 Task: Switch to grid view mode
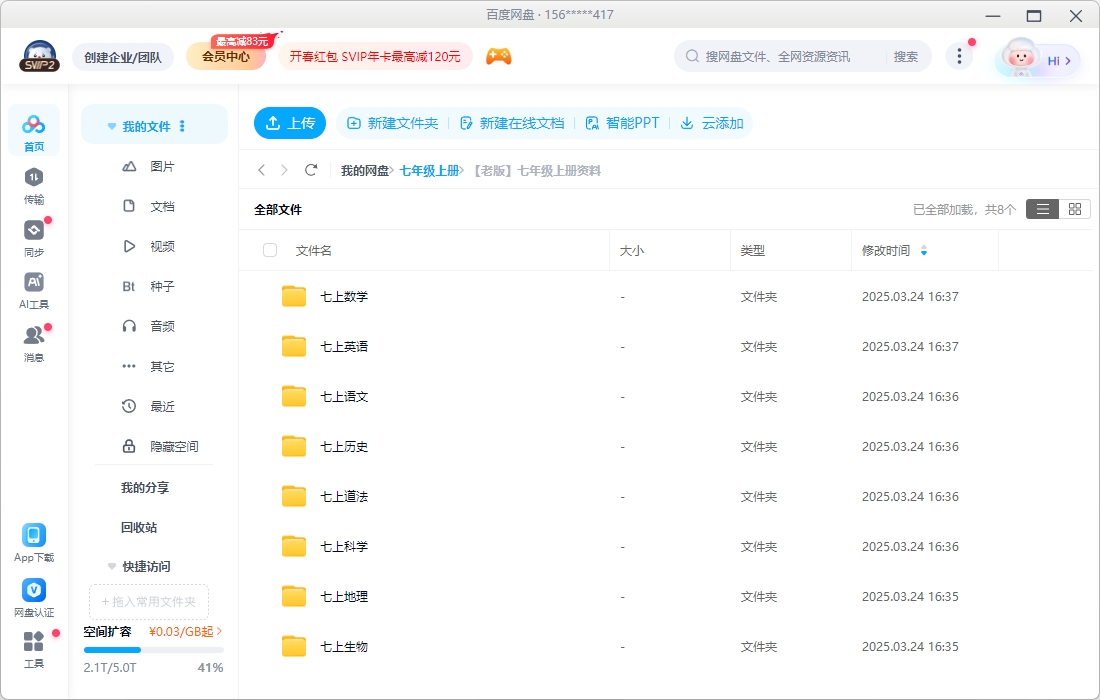click(x=1075, y=209)
